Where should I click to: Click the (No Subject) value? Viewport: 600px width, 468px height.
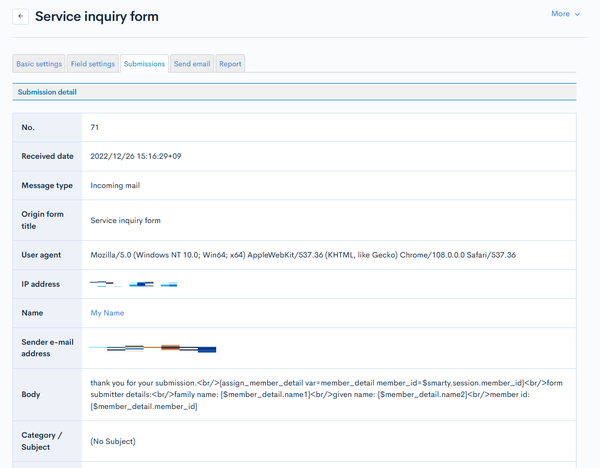(x=113, y=441)
